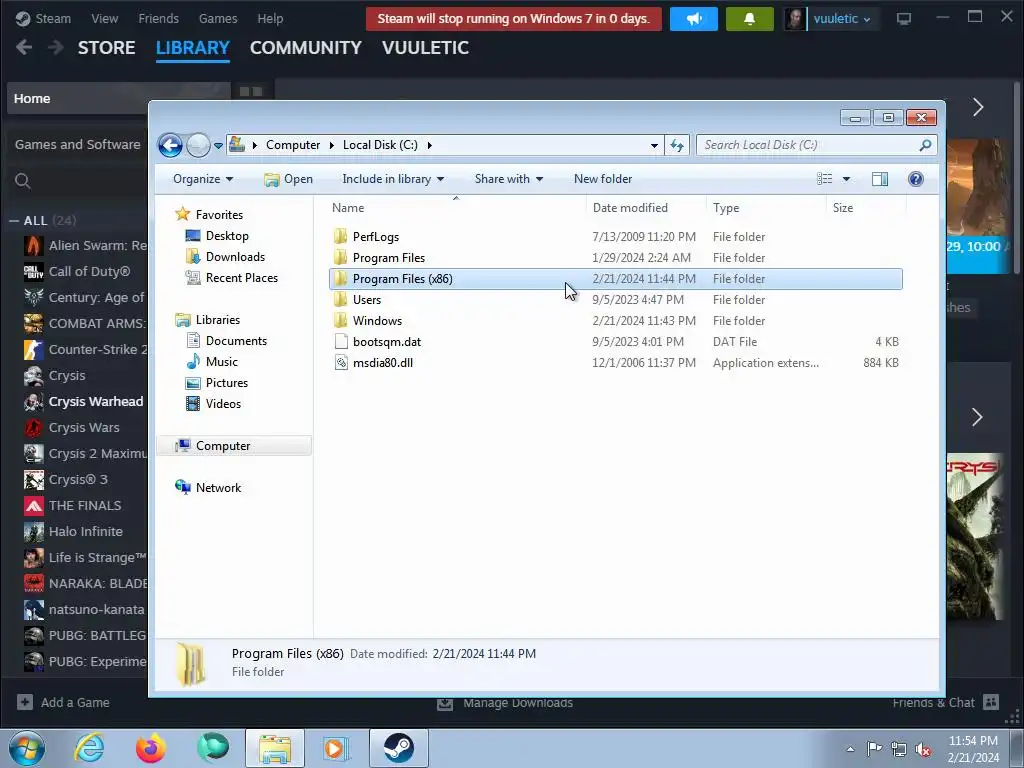
Task: Open the Friends menu in Steam
Action: tap(159, 18)
